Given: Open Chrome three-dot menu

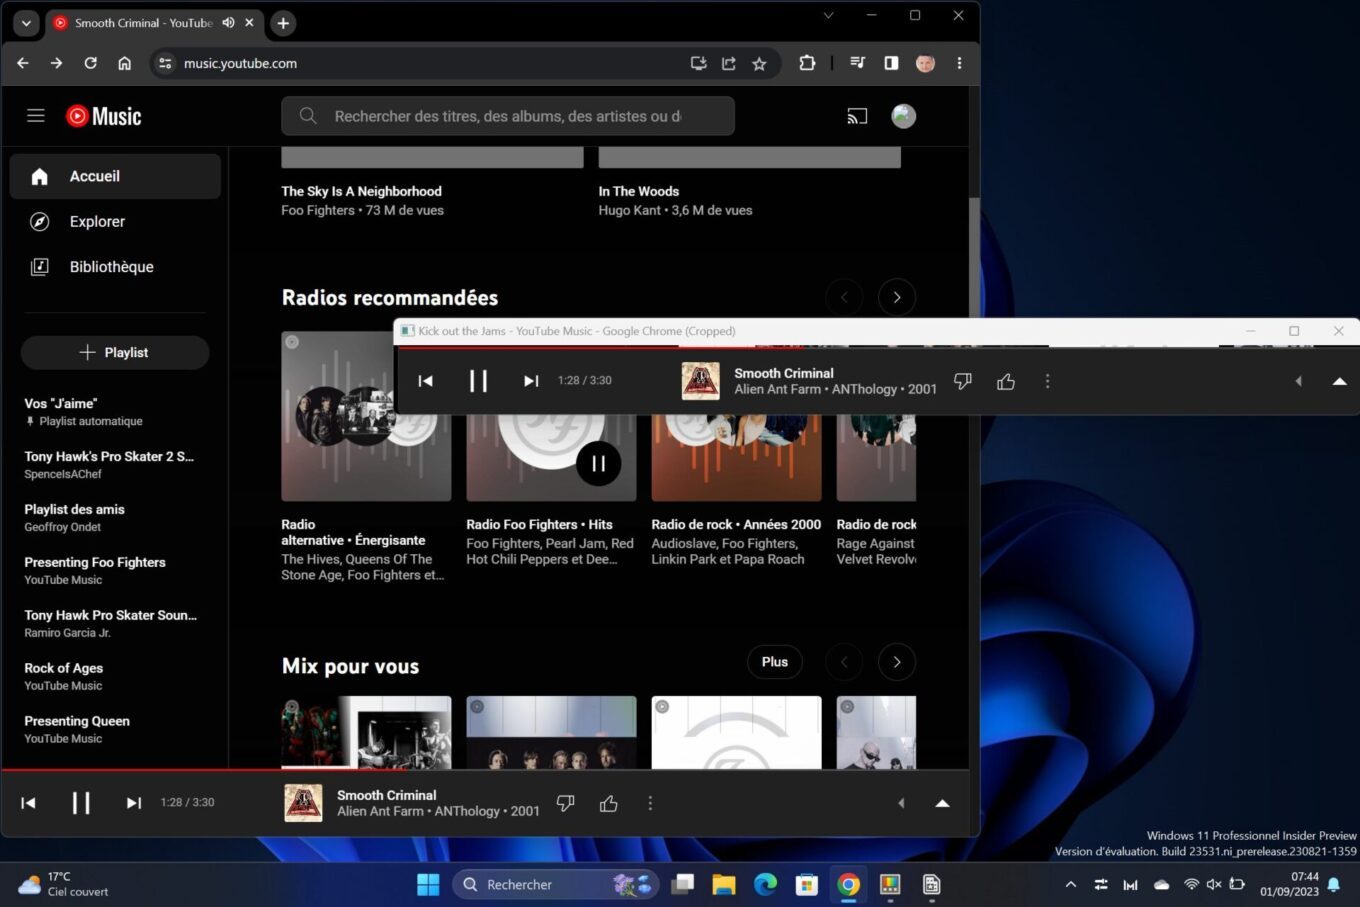Looking at the screenshot, I should tap(959, 63).
